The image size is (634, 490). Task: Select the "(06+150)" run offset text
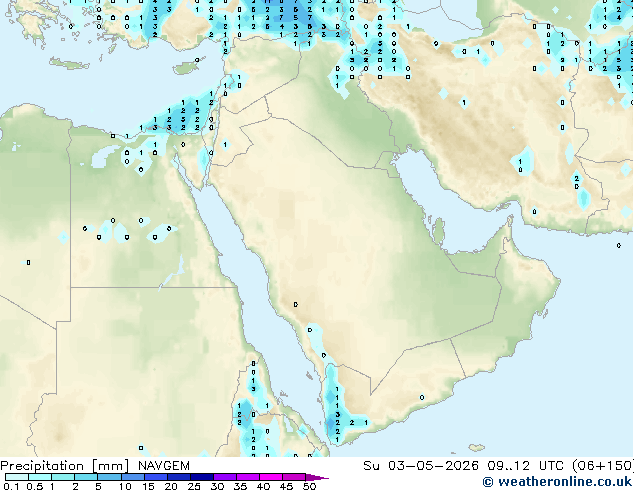click(603, 466)
